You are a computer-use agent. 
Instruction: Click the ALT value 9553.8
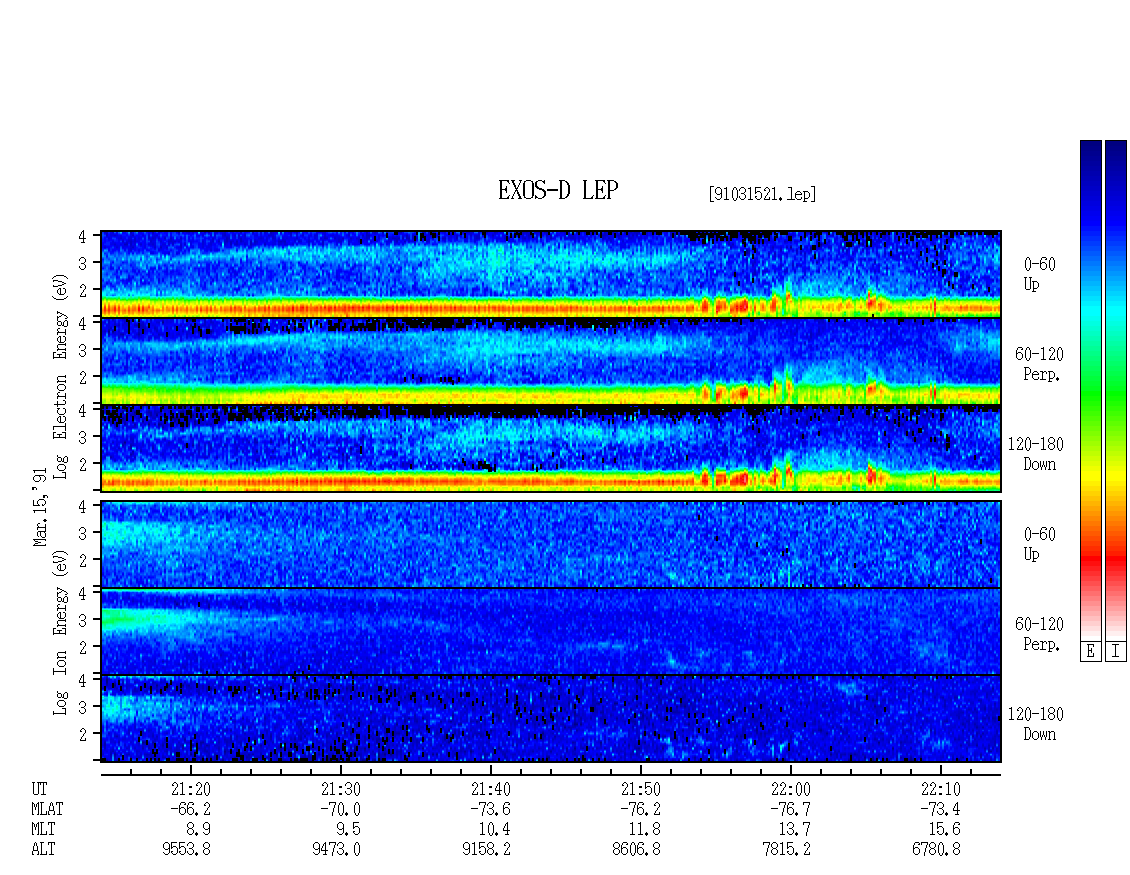(x=187, y=850)
